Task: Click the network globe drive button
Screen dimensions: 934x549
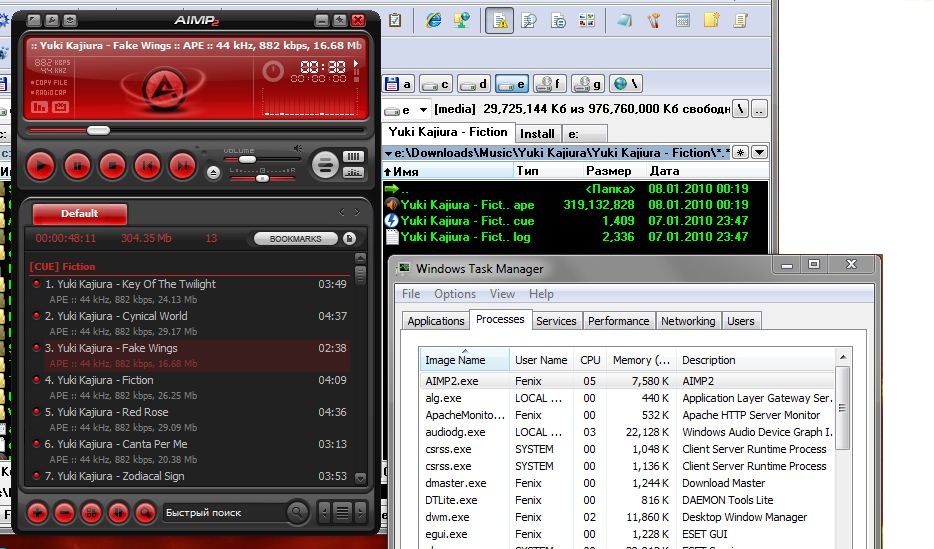Action: [x=626, y=84]
